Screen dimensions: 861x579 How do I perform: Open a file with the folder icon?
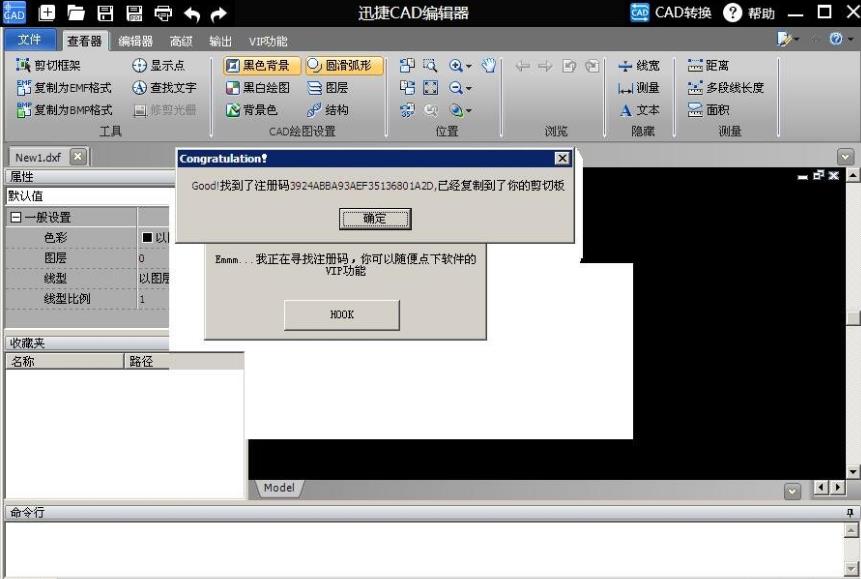click(x=76, y=12)
